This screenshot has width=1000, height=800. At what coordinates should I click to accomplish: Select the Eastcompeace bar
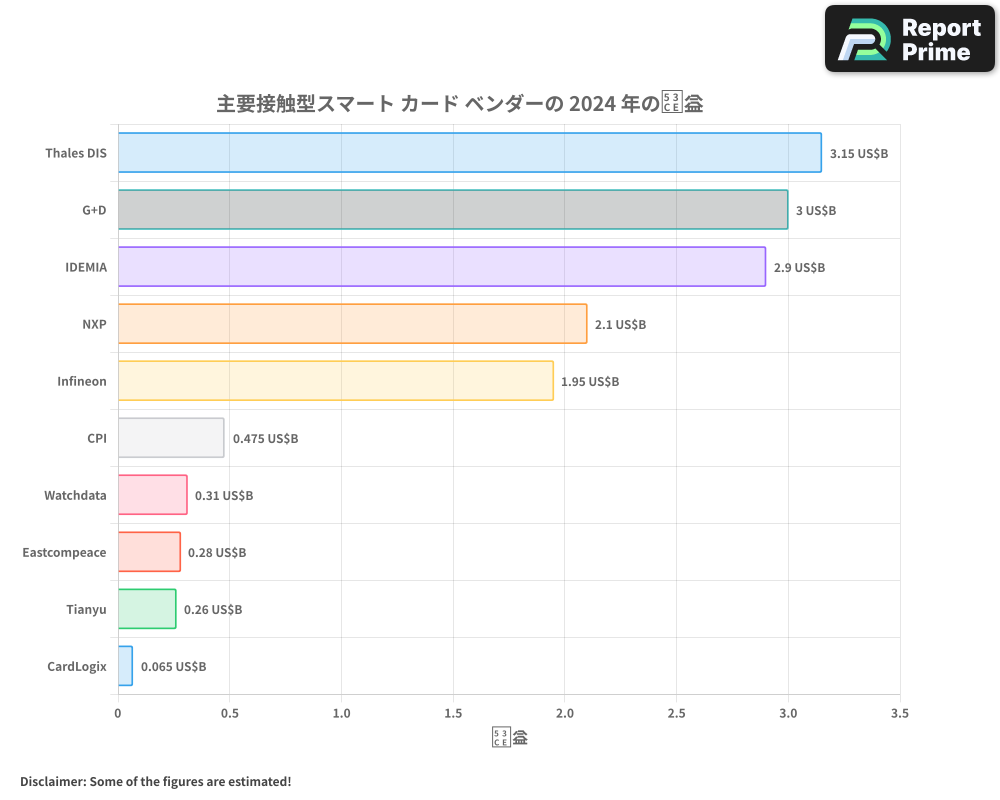pos(149,552)
